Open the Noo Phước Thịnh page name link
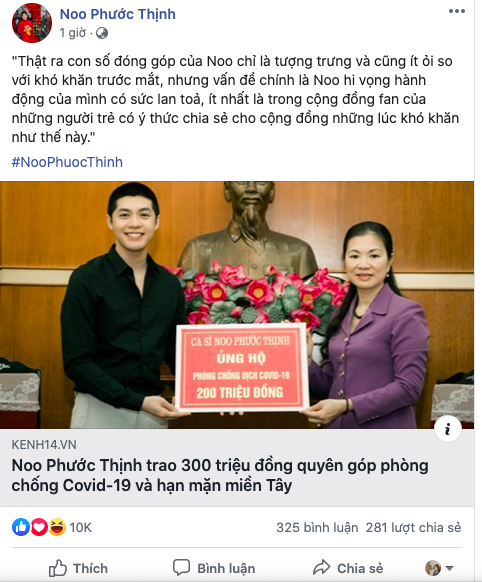 point(118,14)
